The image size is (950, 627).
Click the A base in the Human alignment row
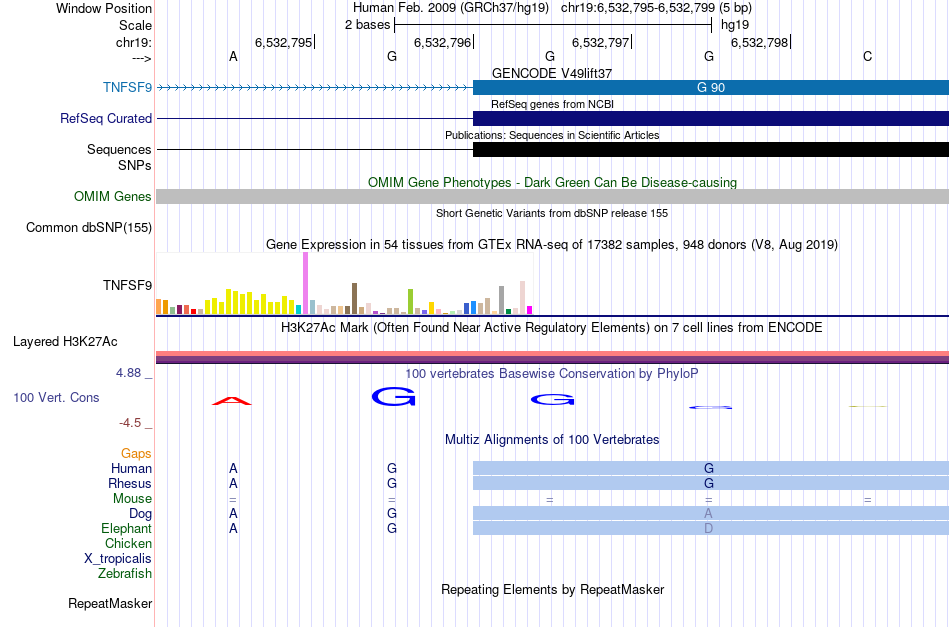[233, 468]
